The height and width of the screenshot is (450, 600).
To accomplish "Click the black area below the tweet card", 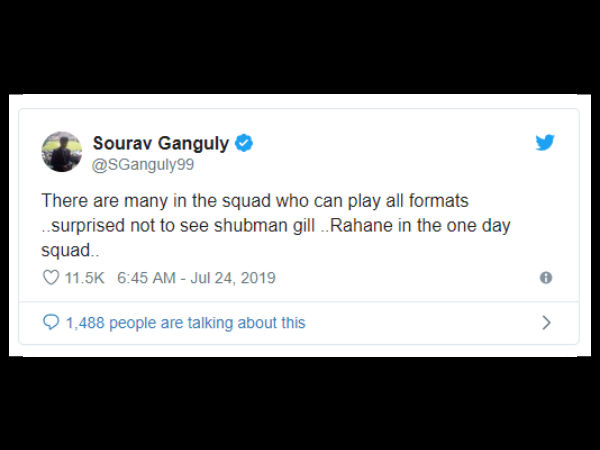I will coord(300,400).
